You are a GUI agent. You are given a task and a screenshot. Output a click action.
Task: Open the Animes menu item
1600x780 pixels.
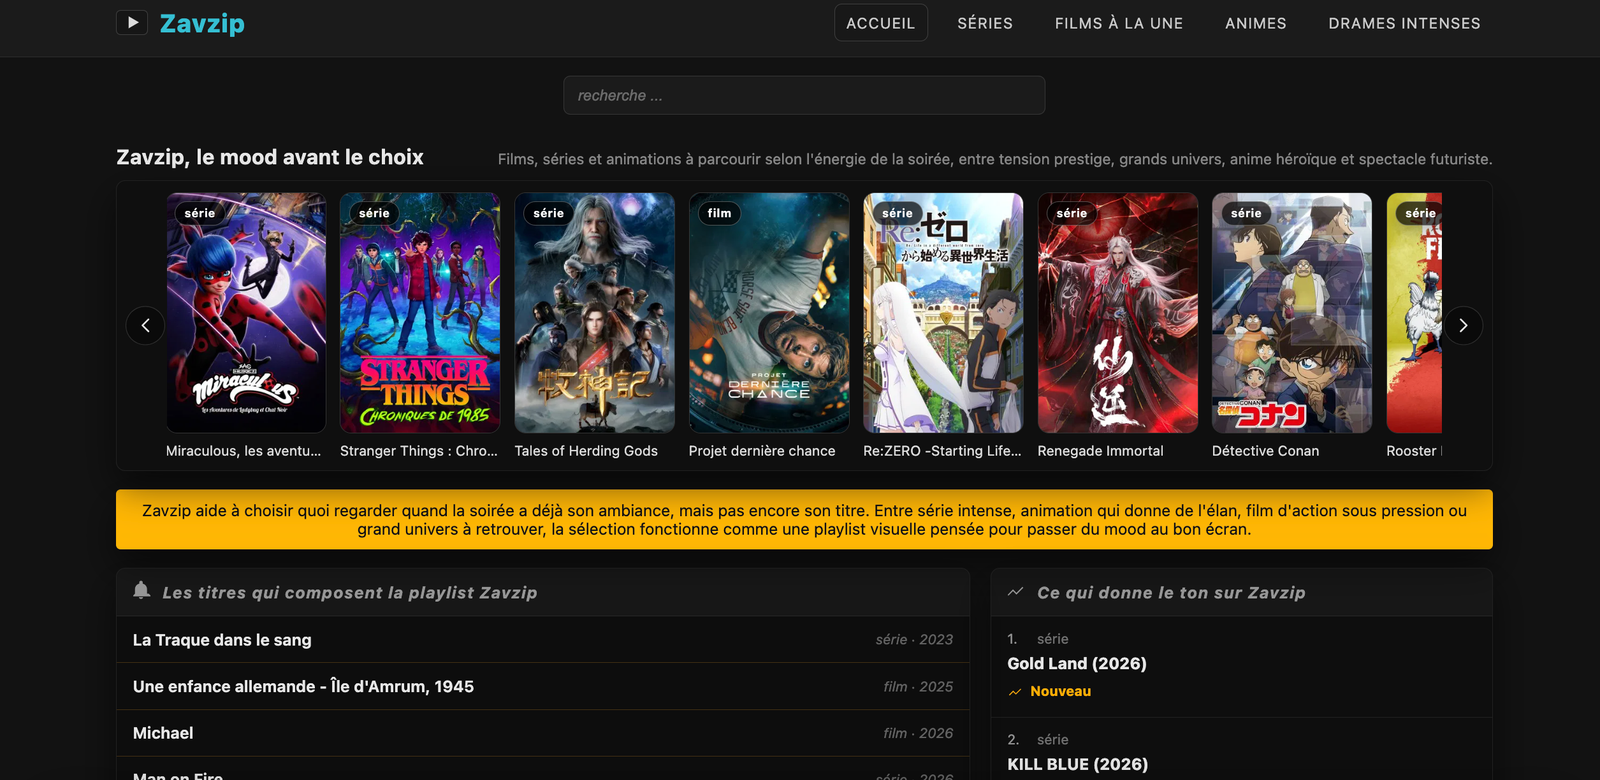[1256, 23]
